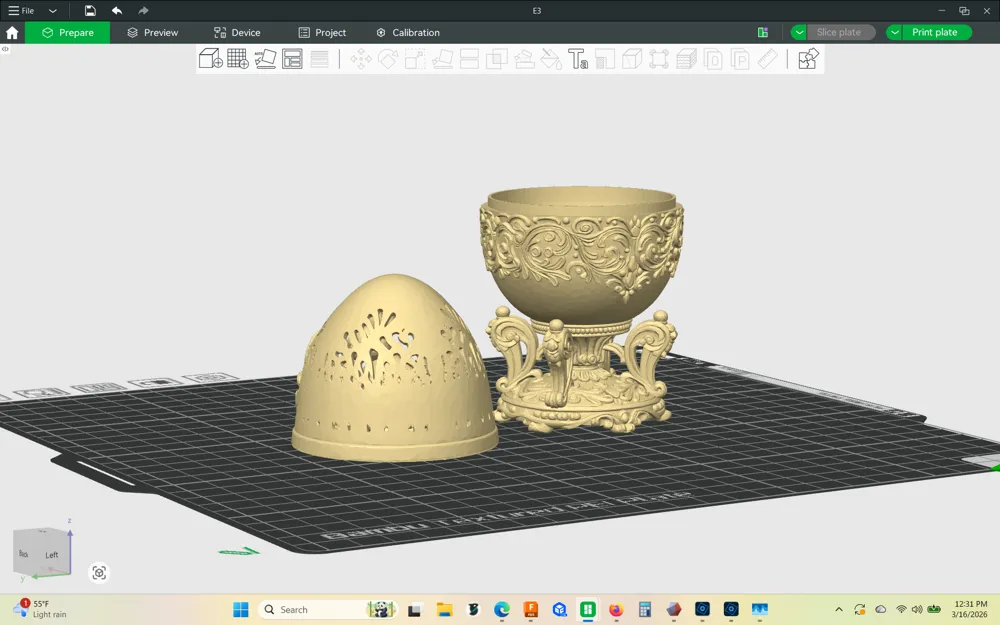Select the ruler Measure tool
1000x625 pixels.
click(767, 59)
